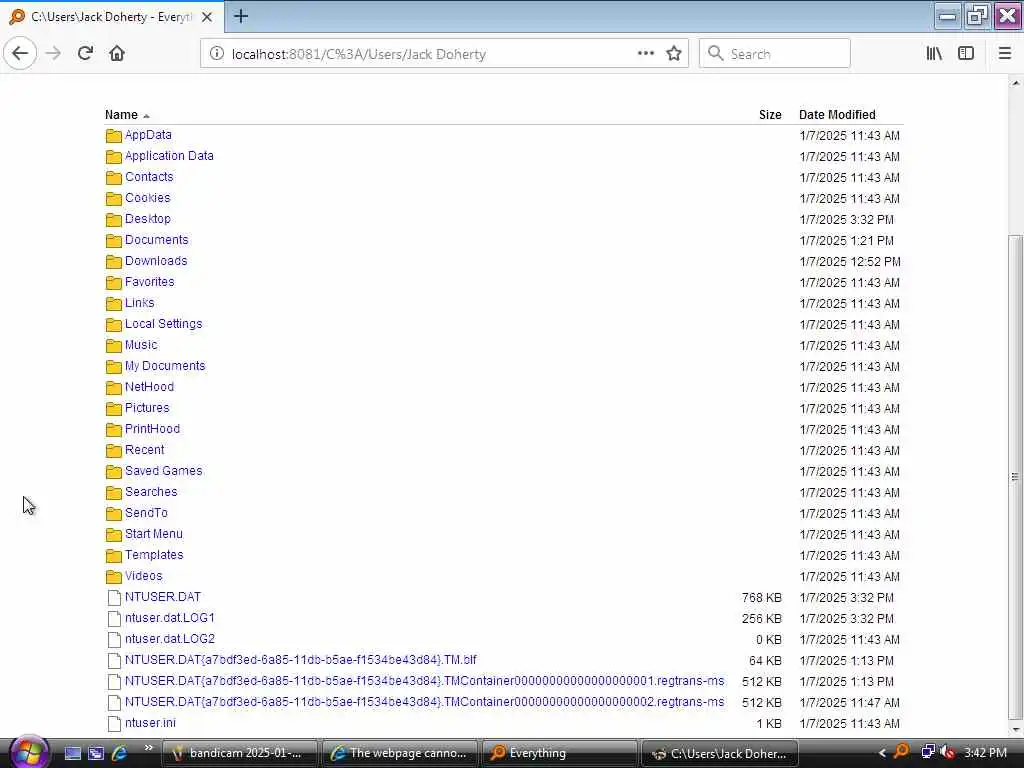Open the Application Data folder
1024x768 pixels.
coord(169,156)
